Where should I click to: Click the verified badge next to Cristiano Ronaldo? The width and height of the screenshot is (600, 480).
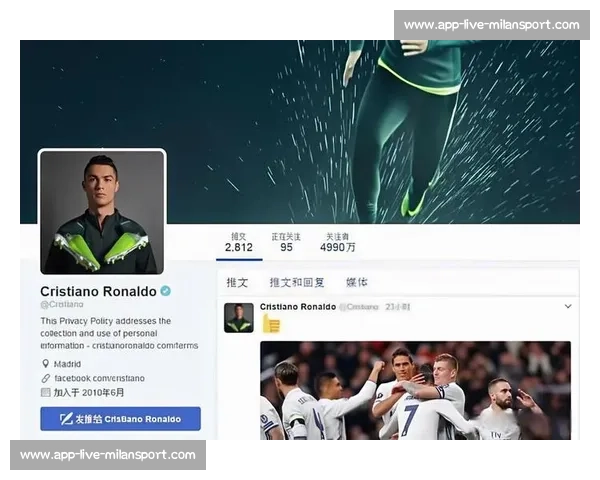(x=166, y=291)
